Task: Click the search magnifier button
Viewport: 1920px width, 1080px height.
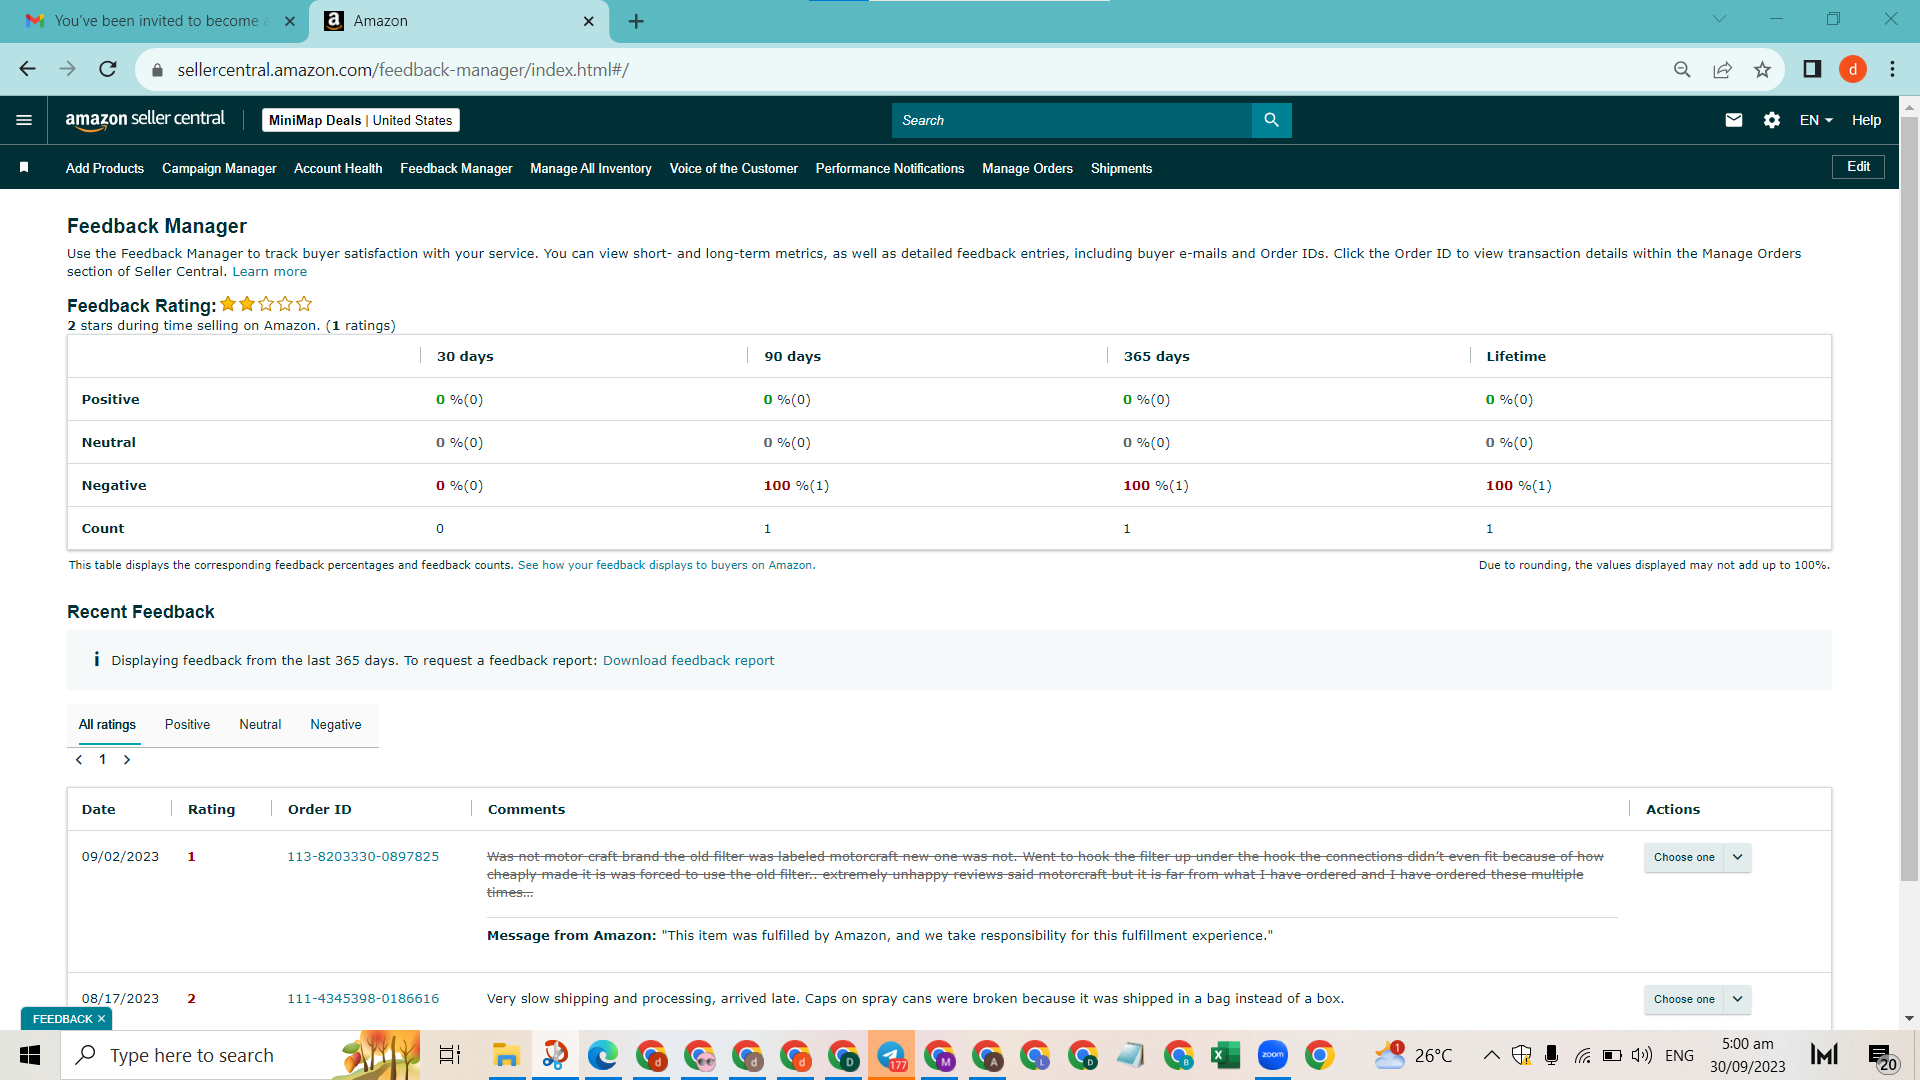Action: [x=1271, y=120]
